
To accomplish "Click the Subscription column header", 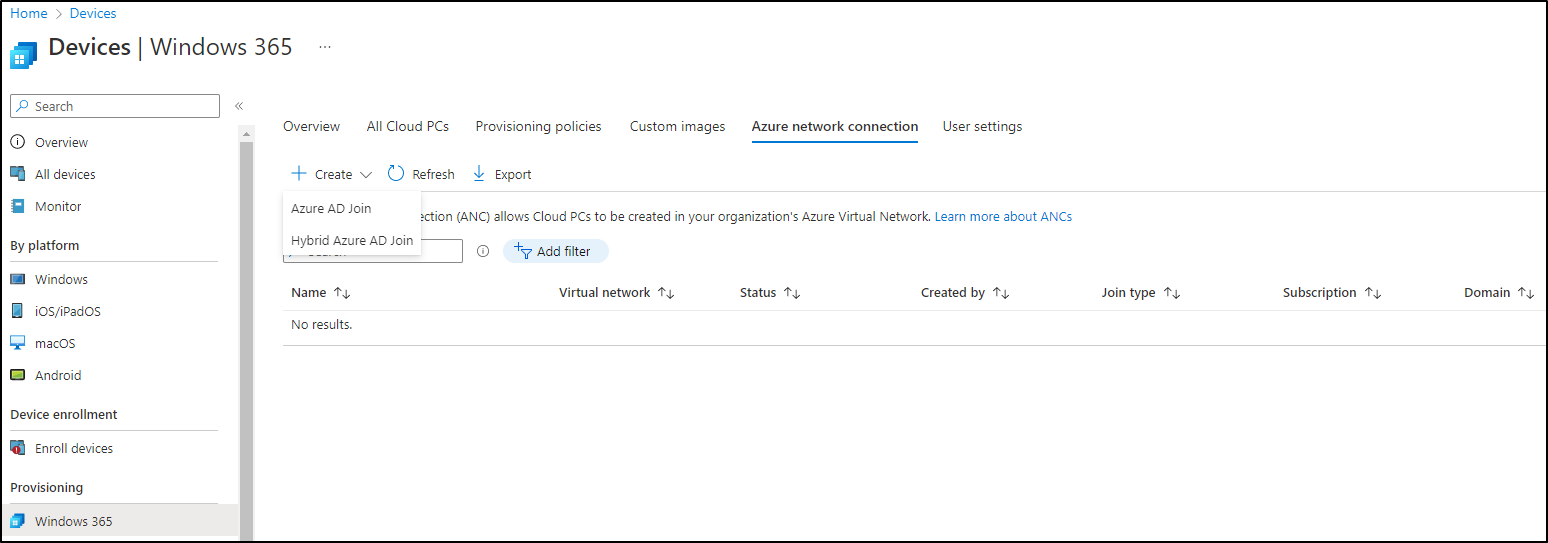I will [x=1319, y=293].
